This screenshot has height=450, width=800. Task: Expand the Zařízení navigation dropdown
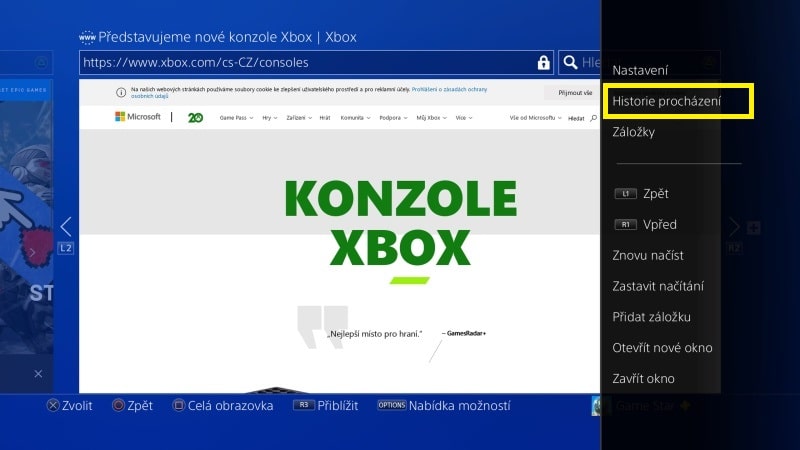point(298,118)
